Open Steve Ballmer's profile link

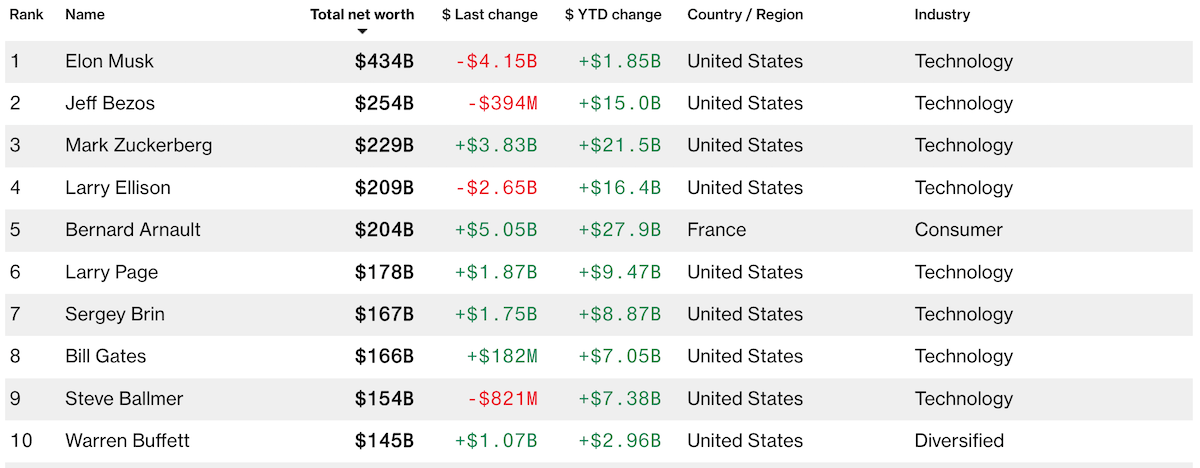pyautogui.click(x=124, y=398)
